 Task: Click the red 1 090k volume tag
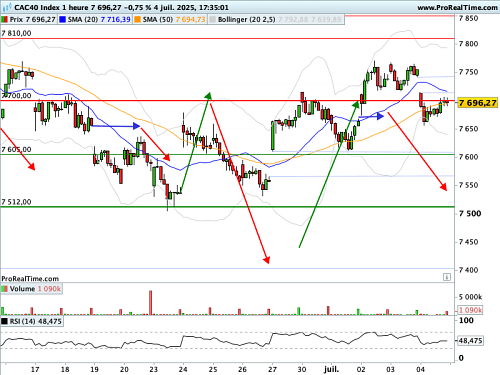(470, 310)
